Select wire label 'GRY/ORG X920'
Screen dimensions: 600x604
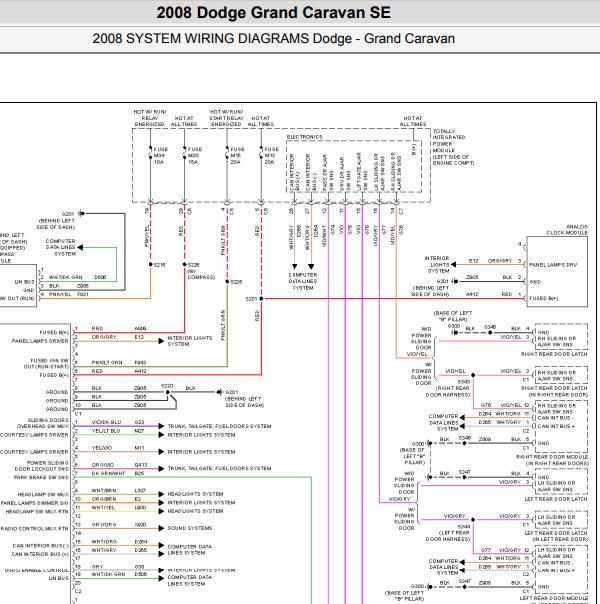point(119,525)
